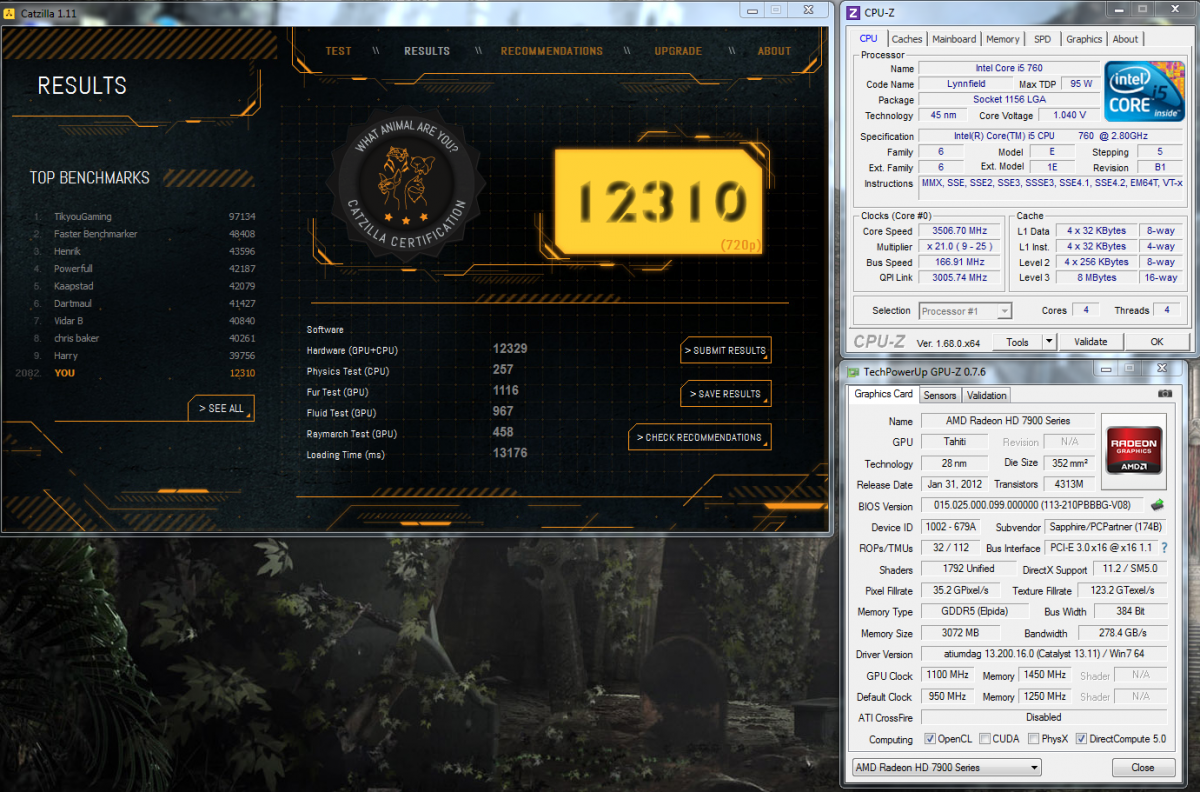Click the Tools button in CPU-Z
The height and width of the screenshot is (792, 1200).
pos(1017,342)
